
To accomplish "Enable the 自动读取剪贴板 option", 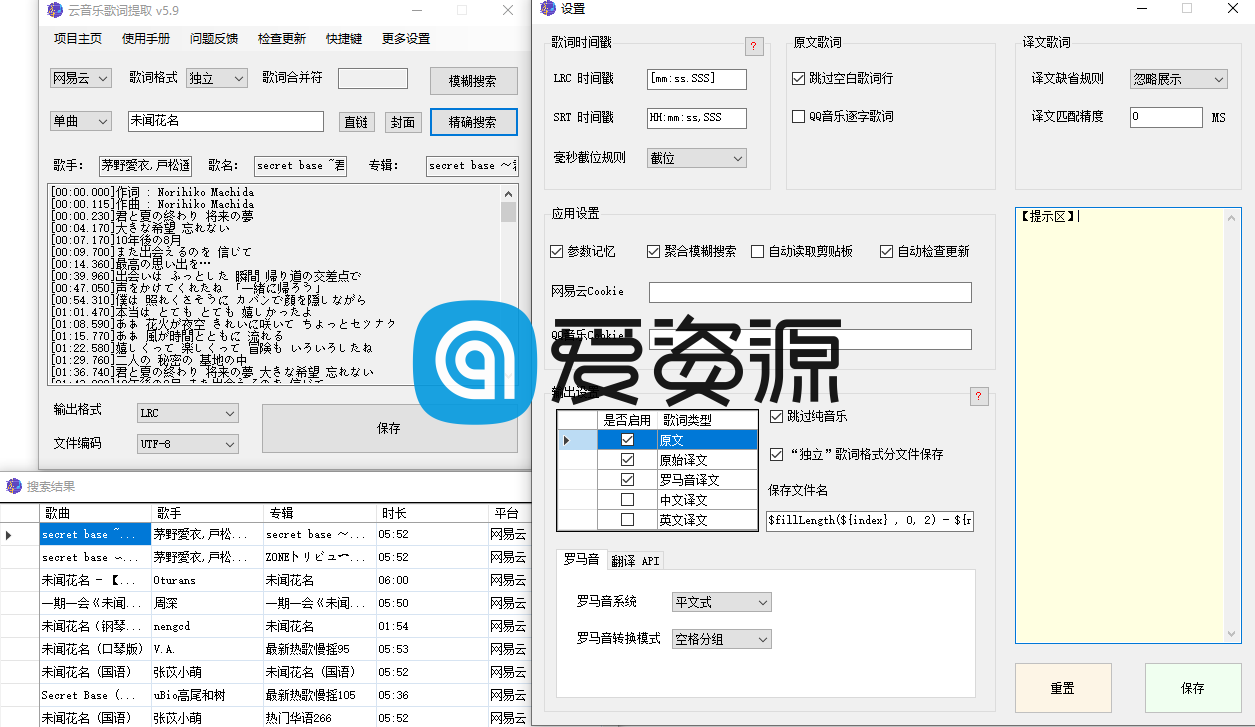I will [757, 251].
